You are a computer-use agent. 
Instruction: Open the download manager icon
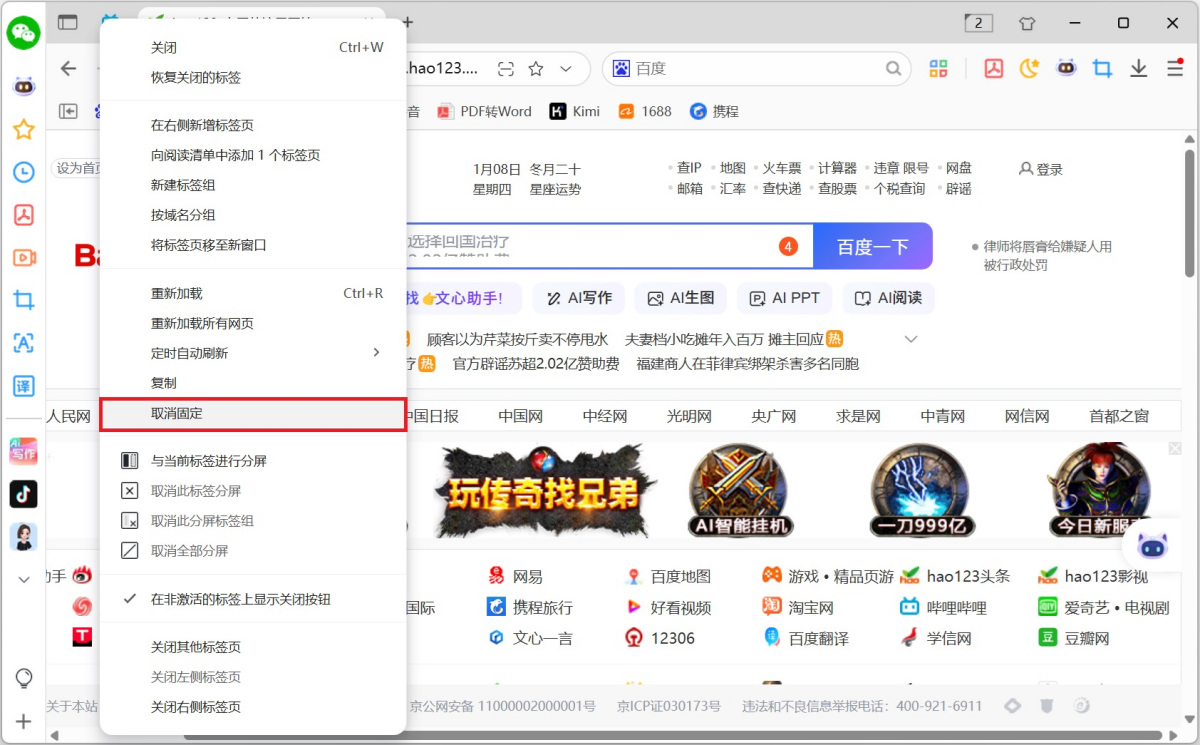coord(1139,68)
